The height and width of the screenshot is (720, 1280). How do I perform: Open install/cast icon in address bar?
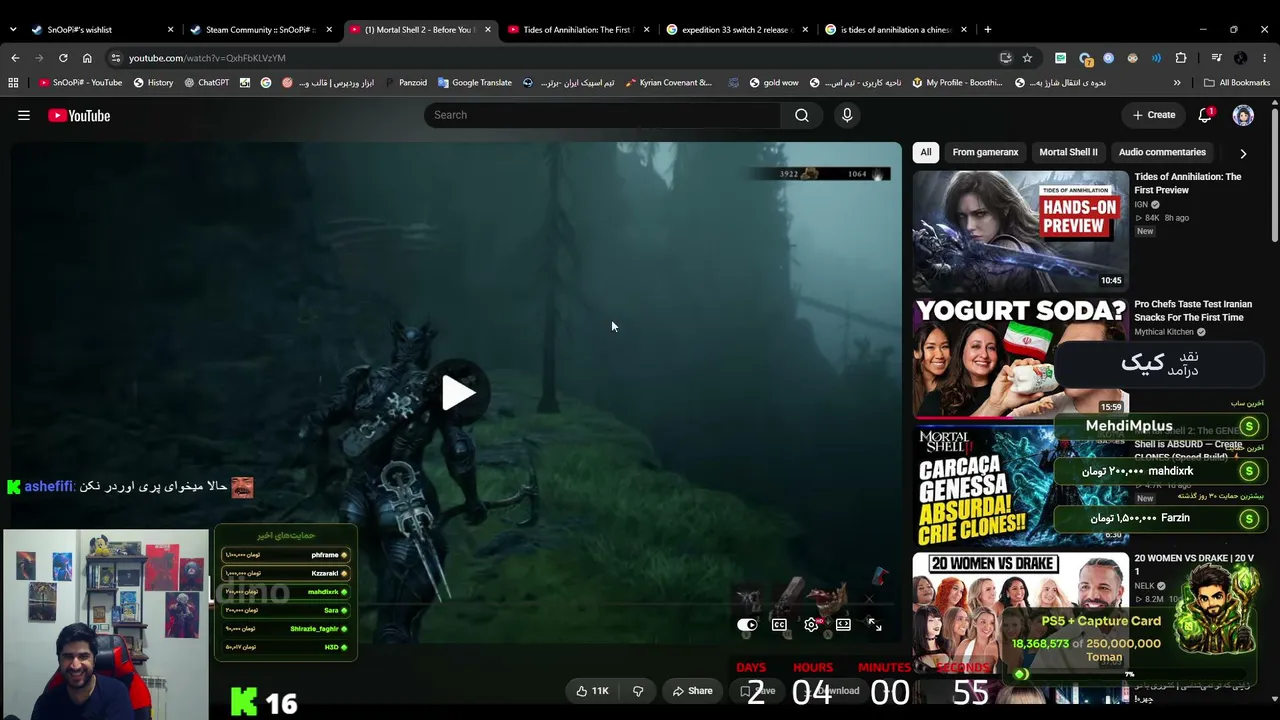pyautogui.click(x=1006, y=58)
